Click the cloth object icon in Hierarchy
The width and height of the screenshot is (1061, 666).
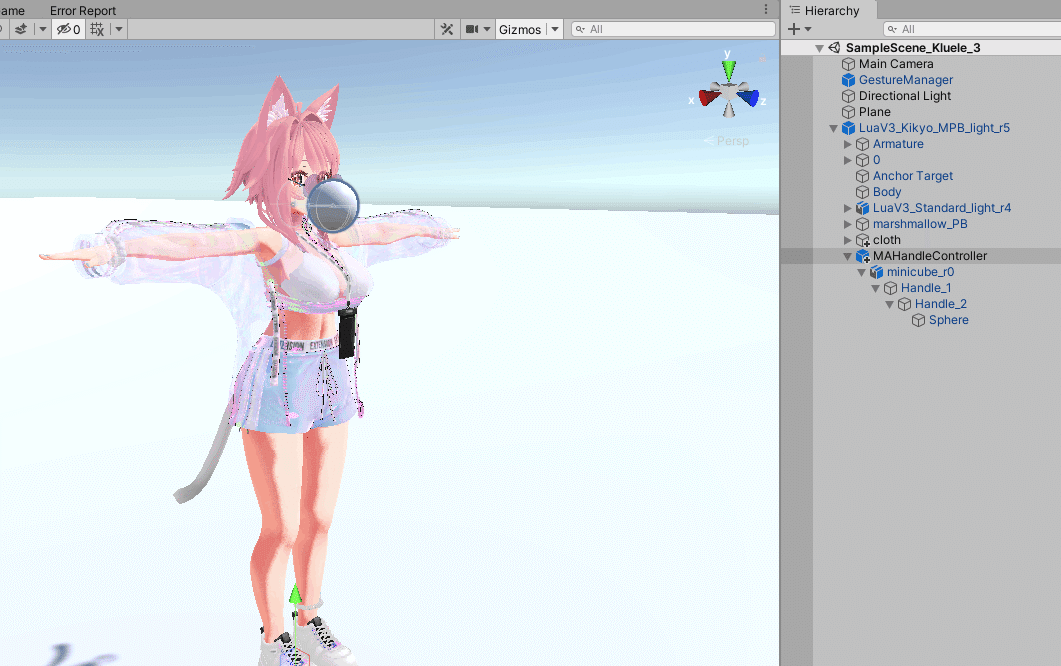pos(862,240)
